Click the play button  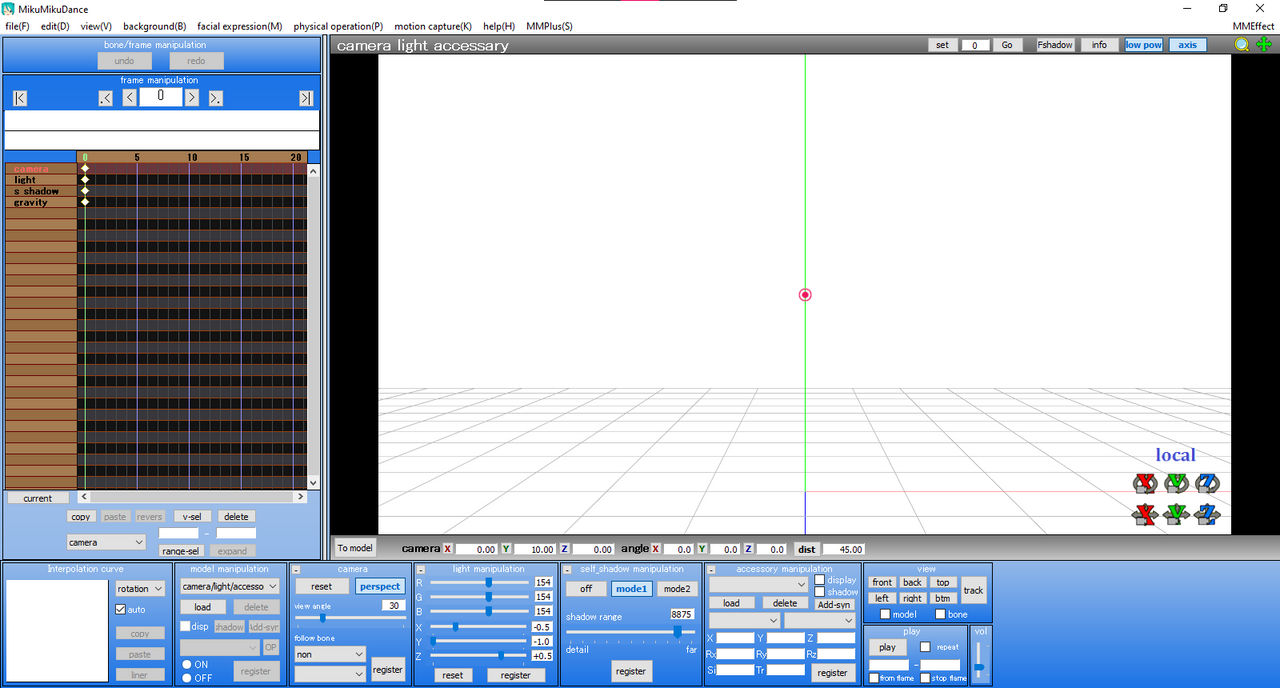point(887,647)
